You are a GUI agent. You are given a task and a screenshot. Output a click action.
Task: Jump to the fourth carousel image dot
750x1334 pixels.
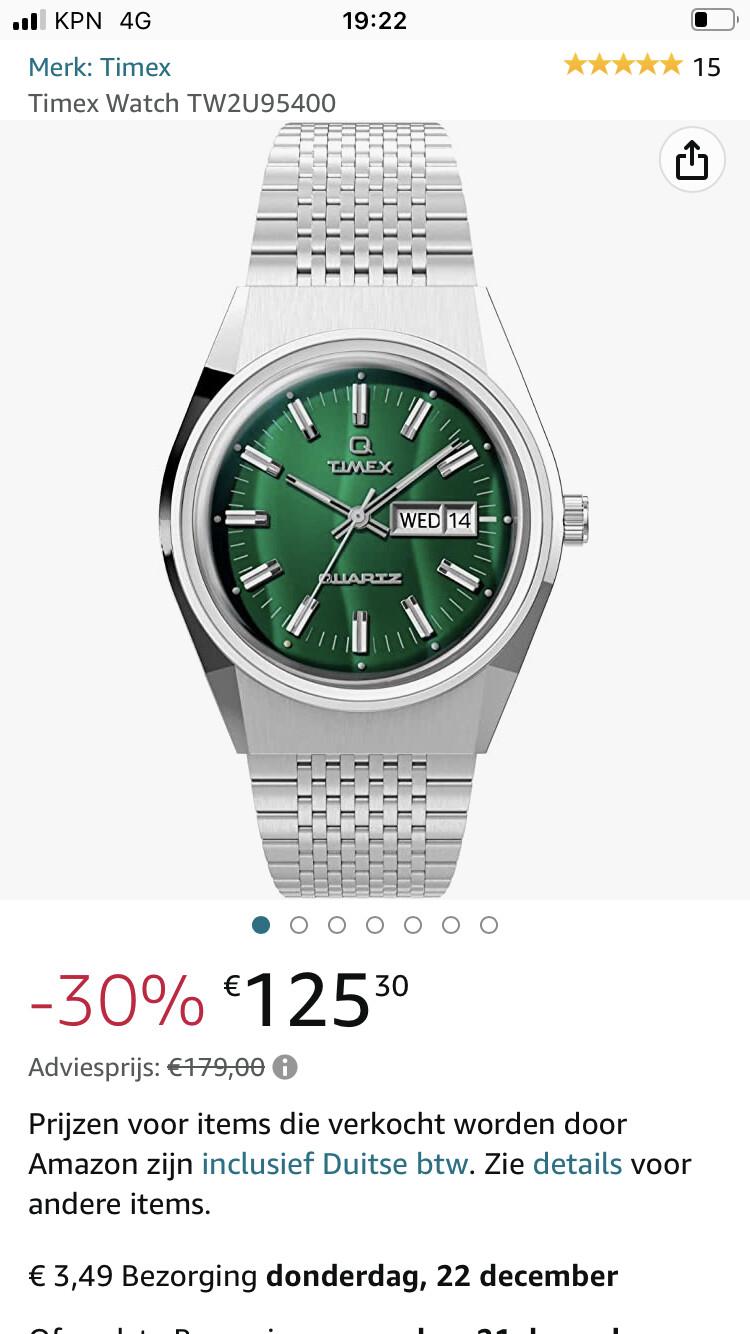coord(375,925)
